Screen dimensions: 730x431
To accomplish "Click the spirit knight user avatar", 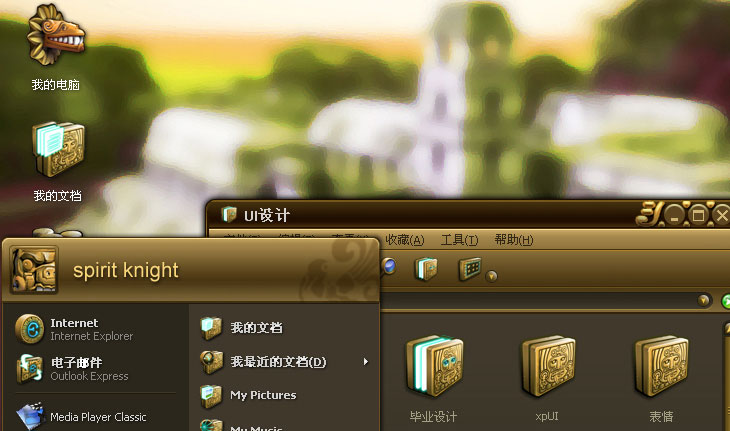I will pos(34,270).
